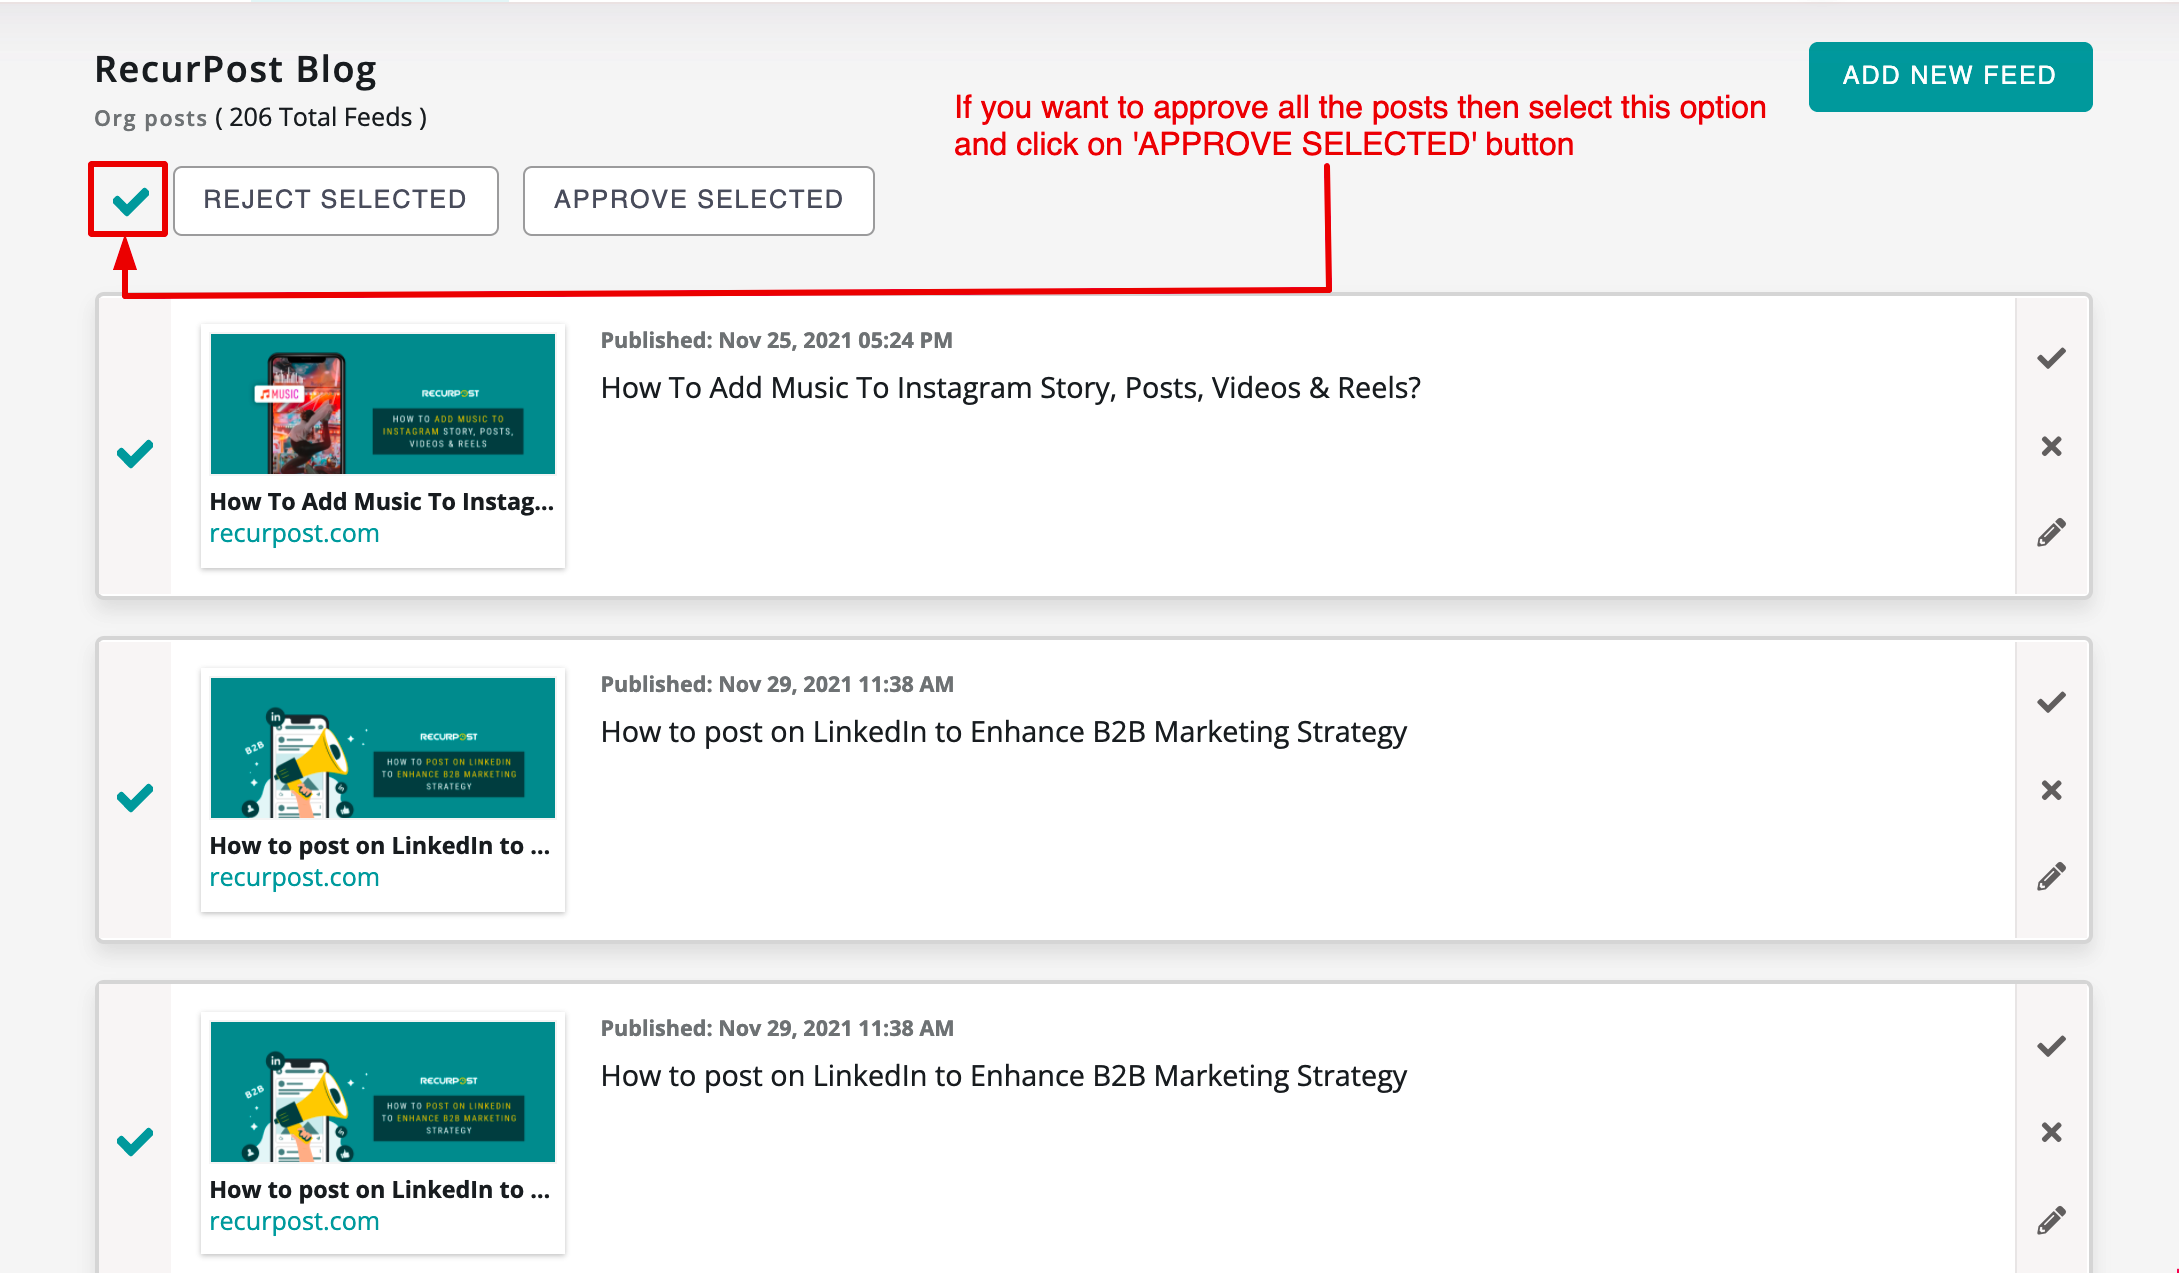The width and height of the screenshot is (2179, 1273).
Task: Select the 'How To Add Music To Instag...' card title
Action: tap(381, 502)
